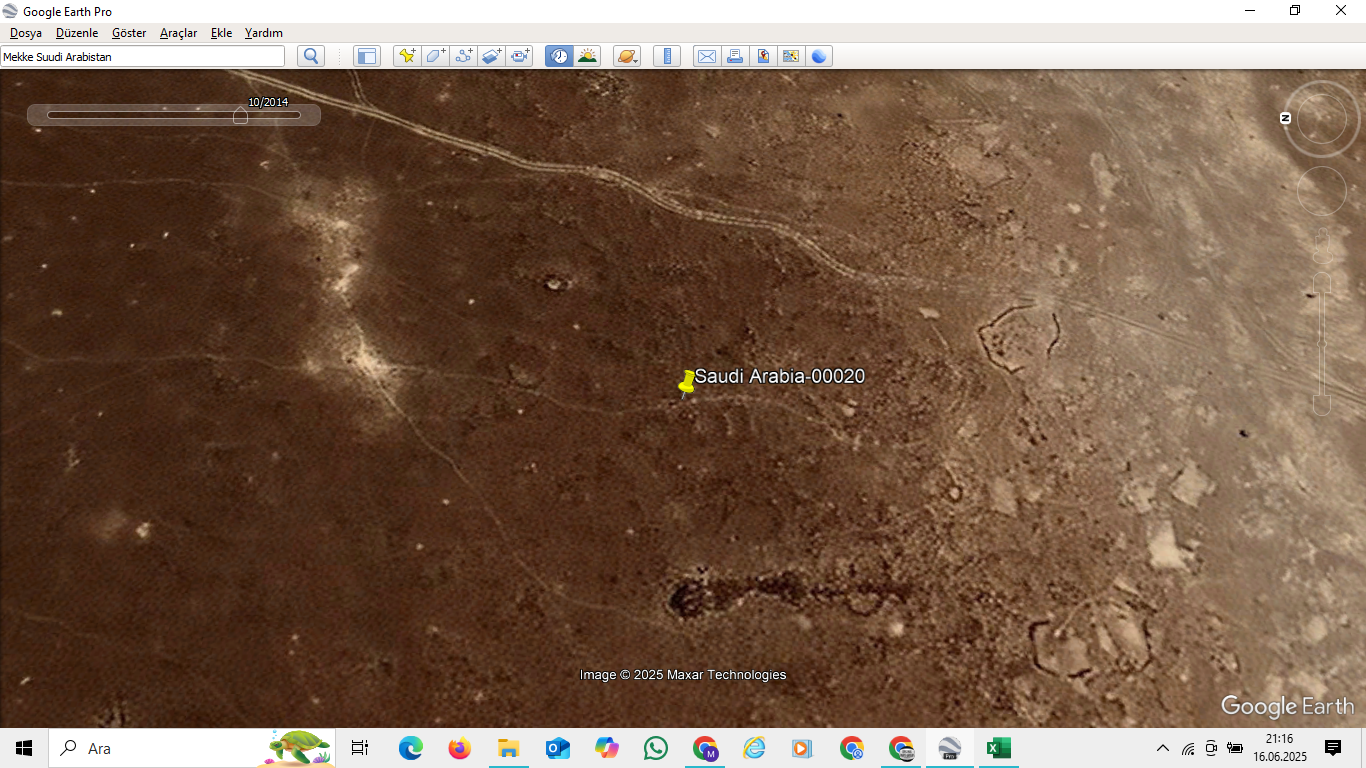
Task: Click the vertical zoom slider
Action: [x=1322, y=344]
